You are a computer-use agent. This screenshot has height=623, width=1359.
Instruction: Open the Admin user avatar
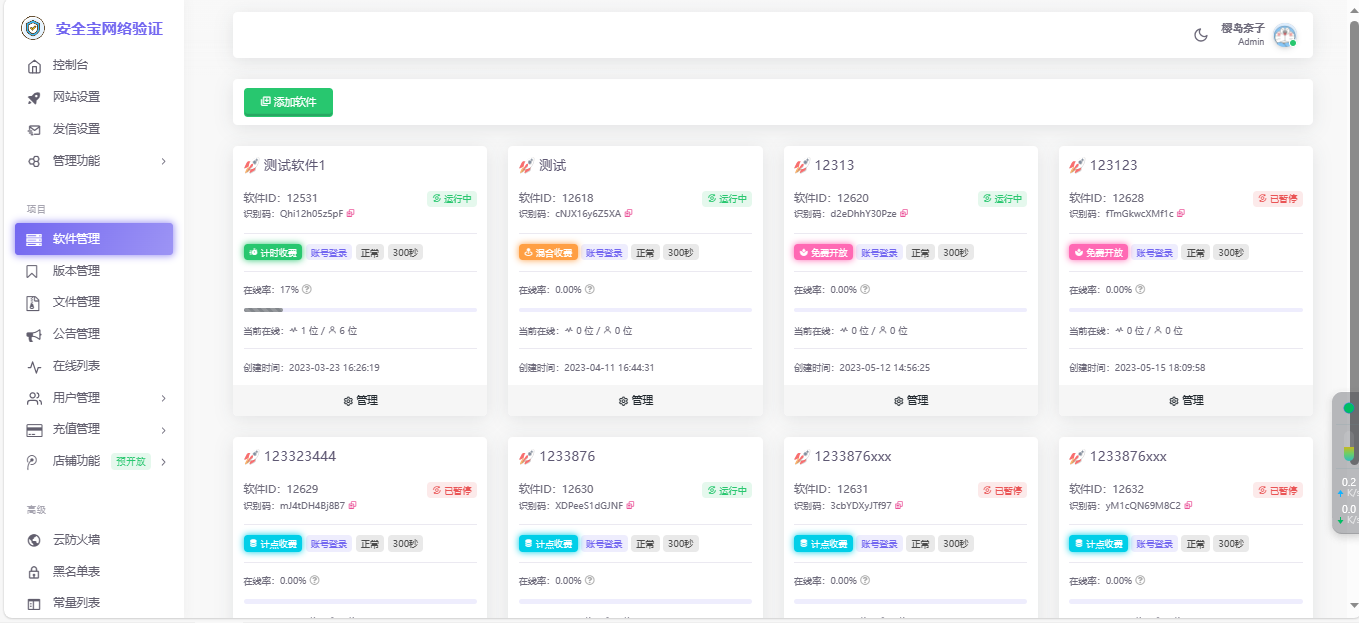[x=1285, y=35]
